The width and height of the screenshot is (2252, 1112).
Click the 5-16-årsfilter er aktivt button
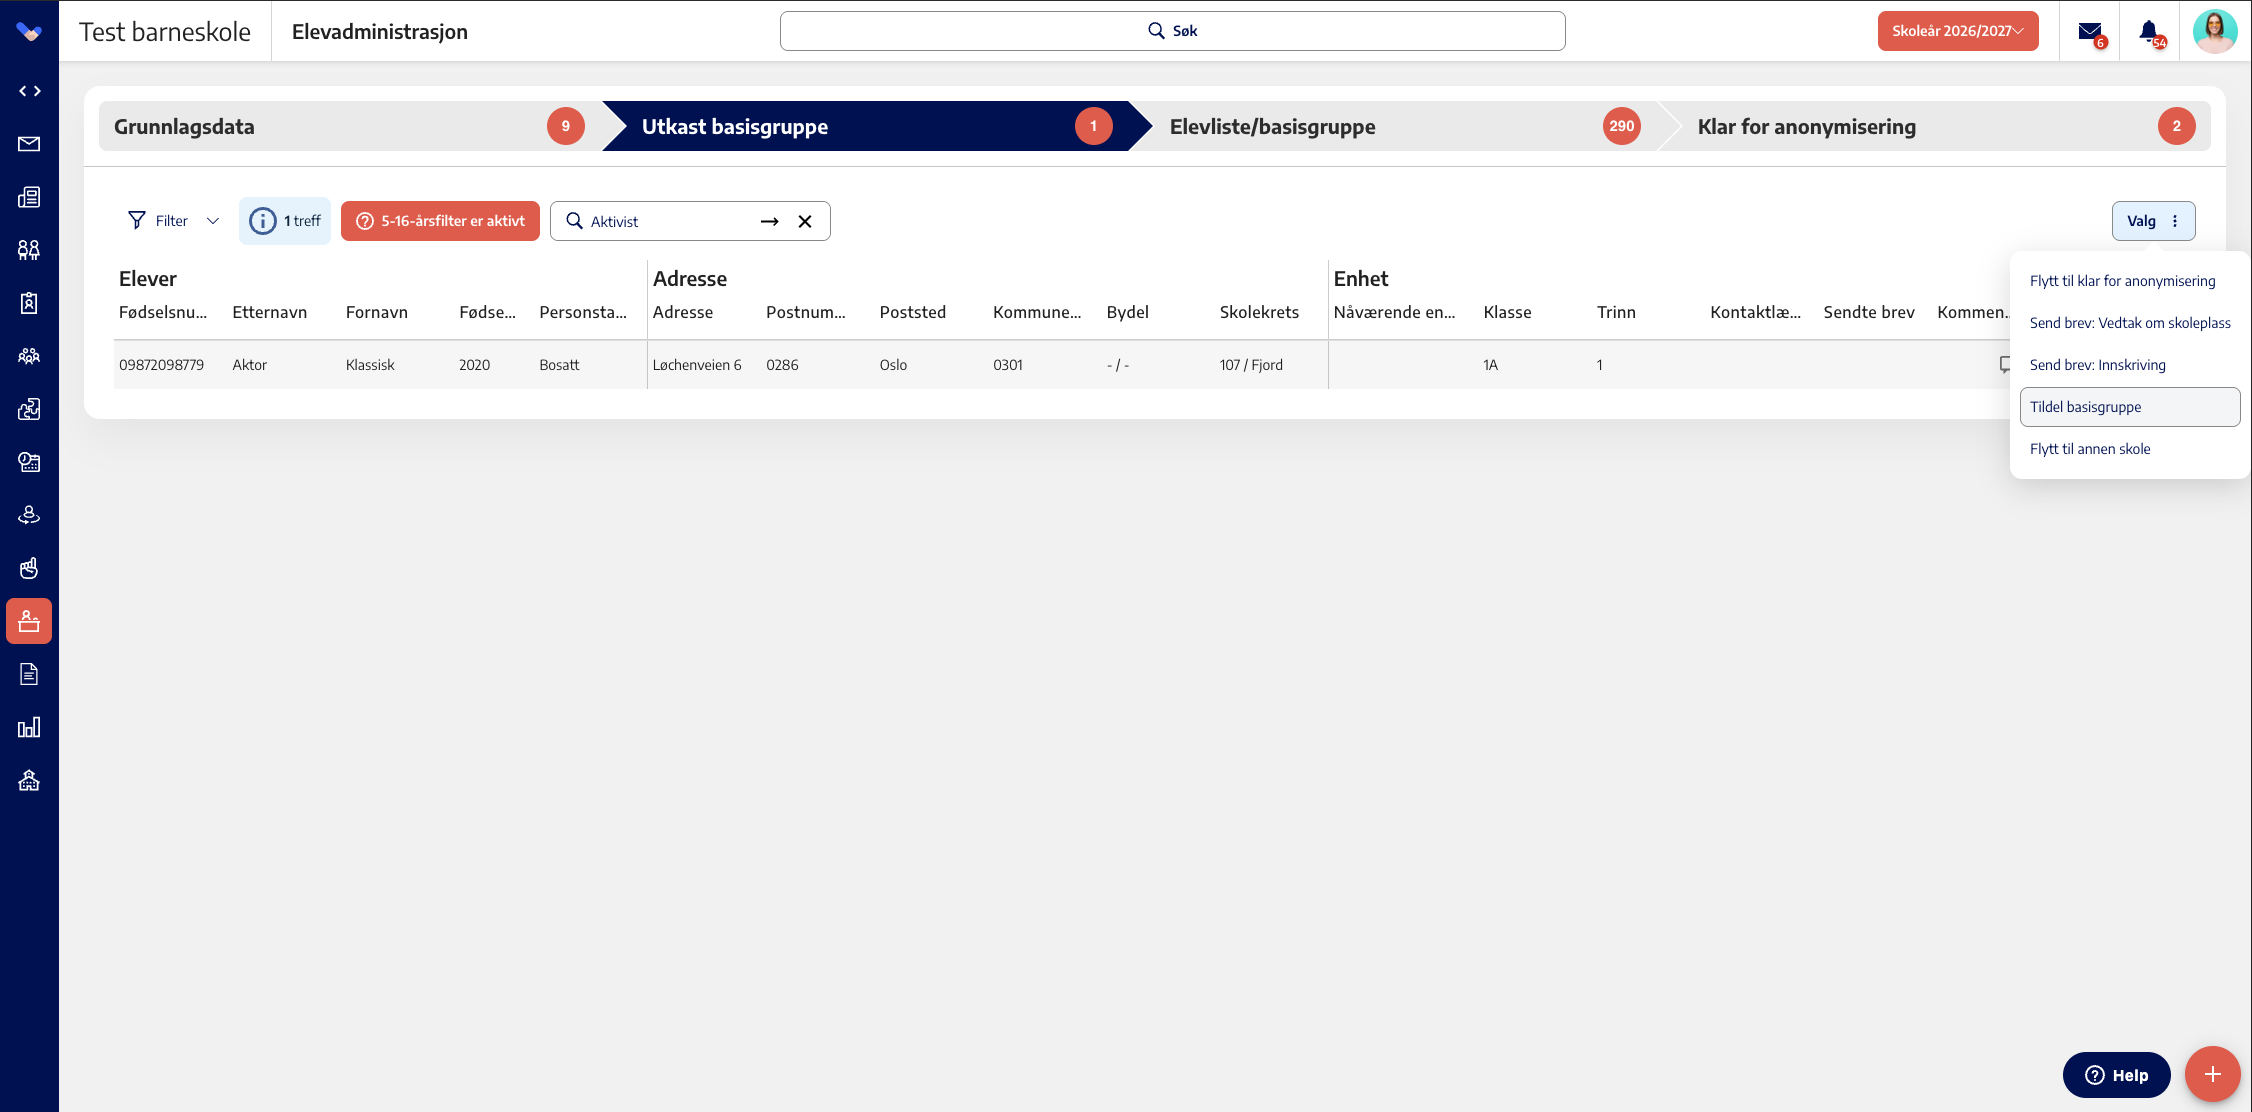tap(440, 221)
